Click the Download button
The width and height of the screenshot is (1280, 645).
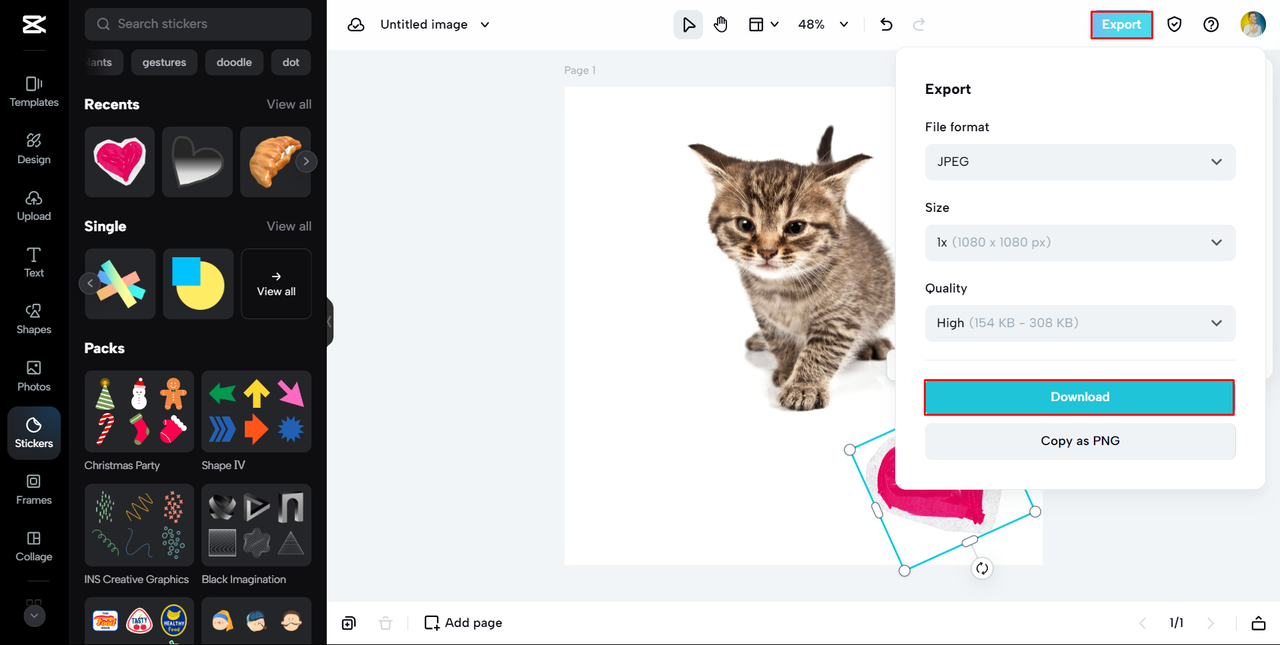coord(1080,397)
